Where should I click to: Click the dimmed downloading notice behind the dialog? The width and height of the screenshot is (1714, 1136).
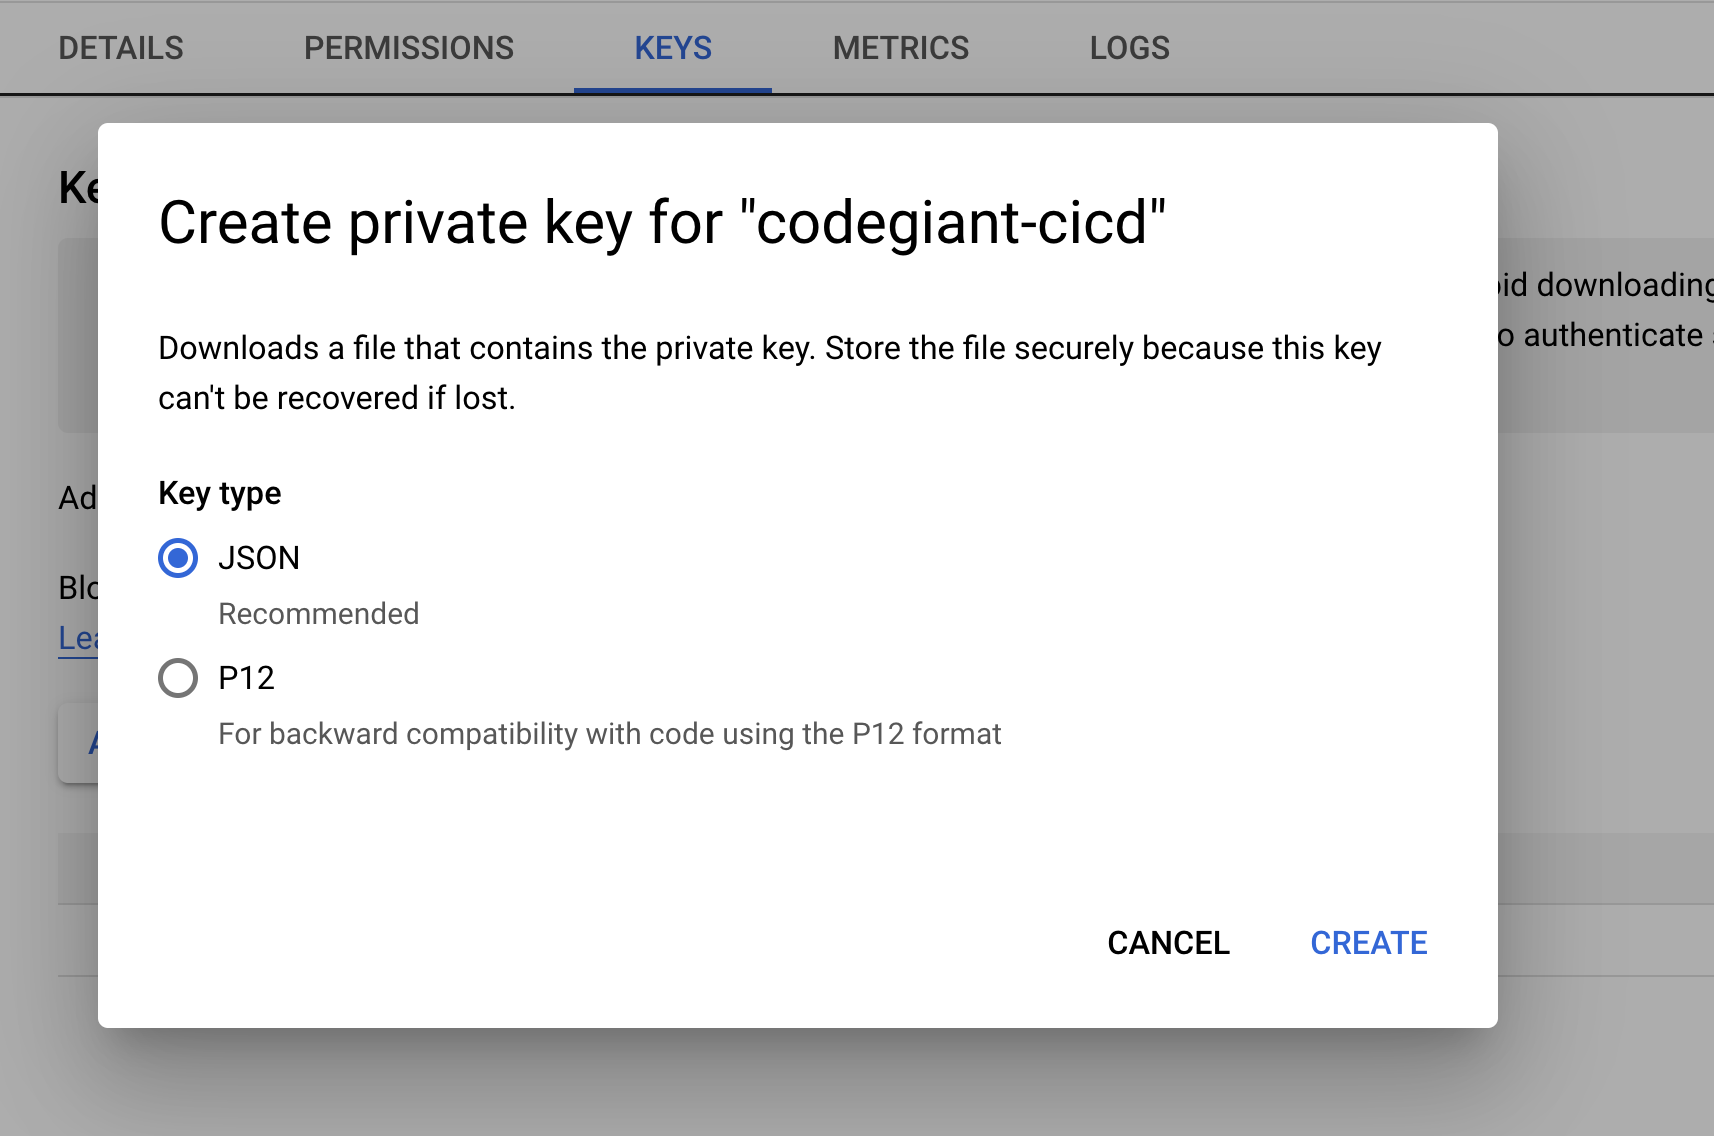pyautogui.click(x=1606, y=310)
